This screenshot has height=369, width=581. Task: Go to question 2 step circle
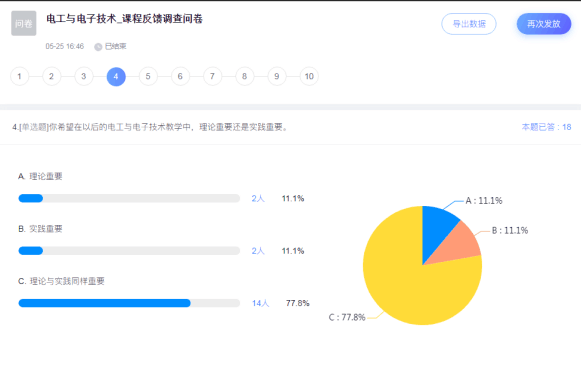pyautogui.click(x=52, y=76)
